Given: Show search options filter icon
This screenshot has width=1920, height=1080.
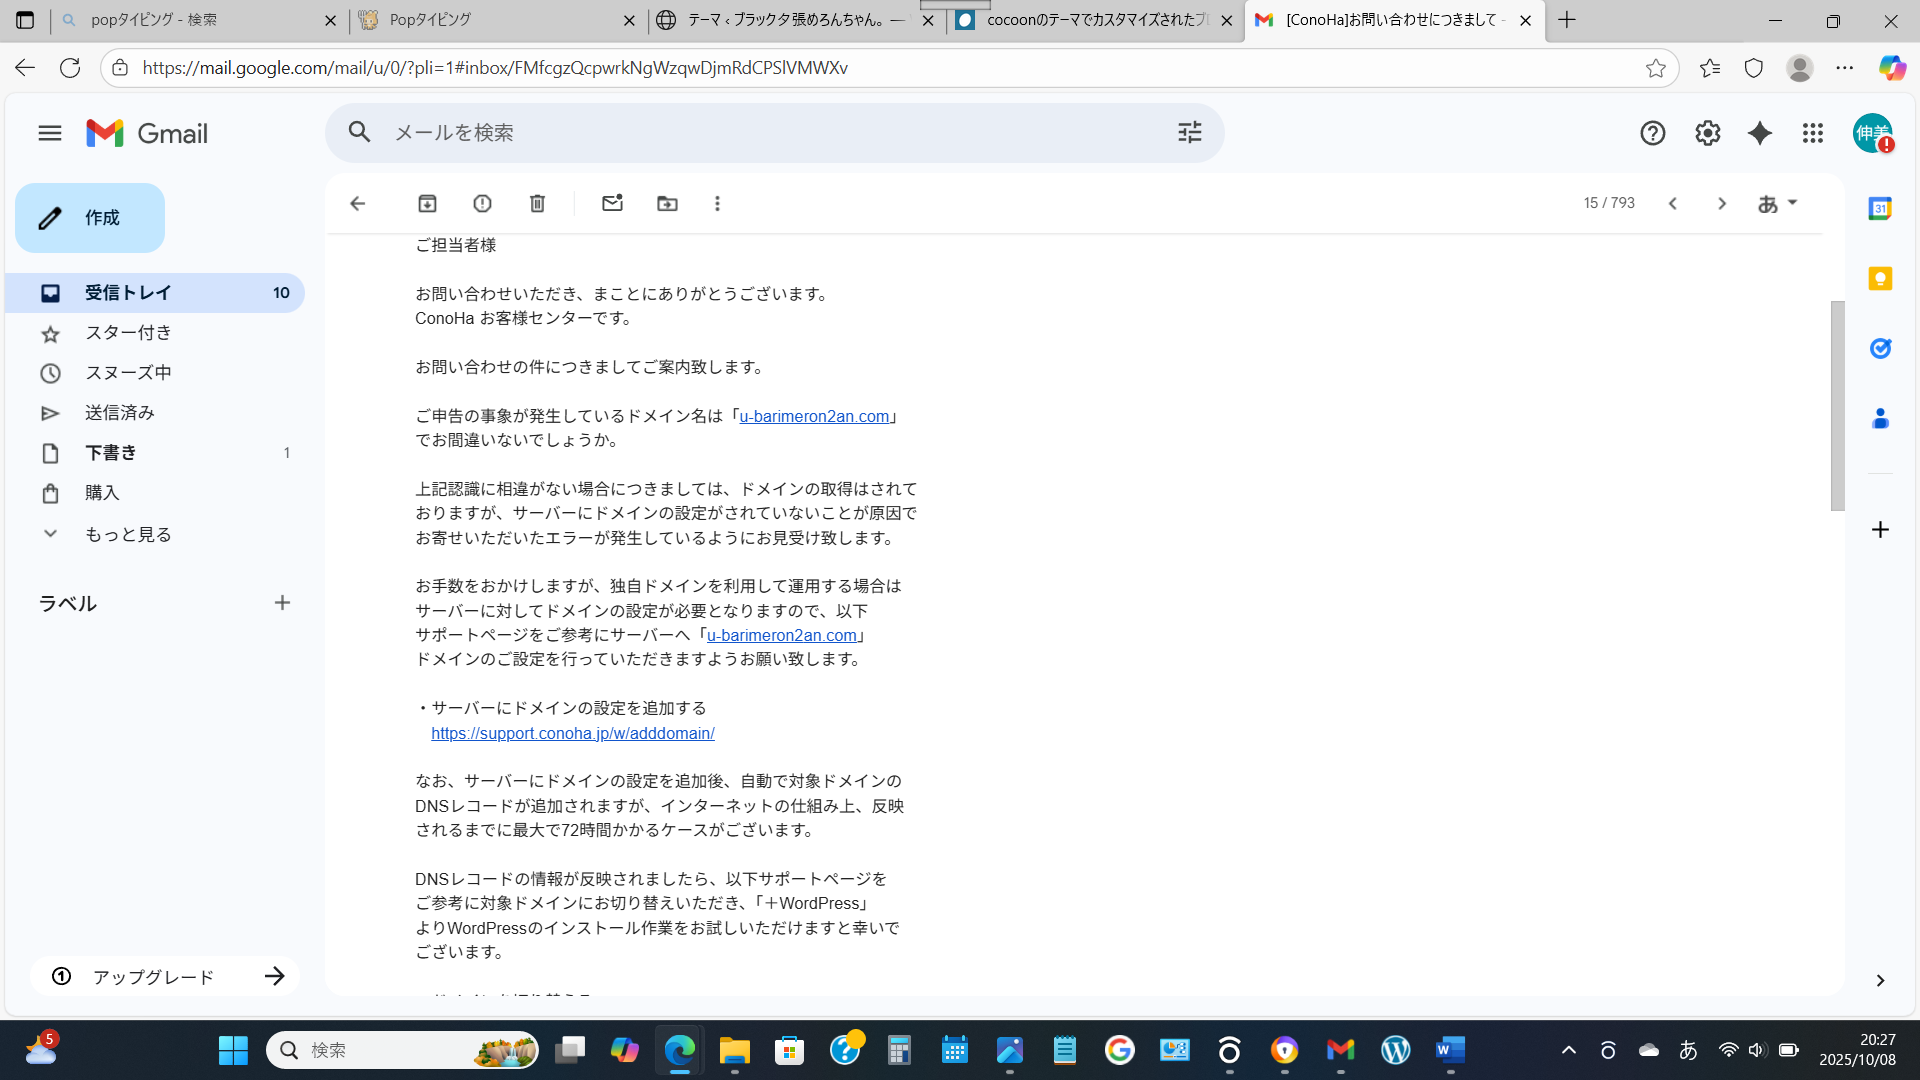Looking at the screenshot, I should pyautogui.click(x=1189, y=133).
